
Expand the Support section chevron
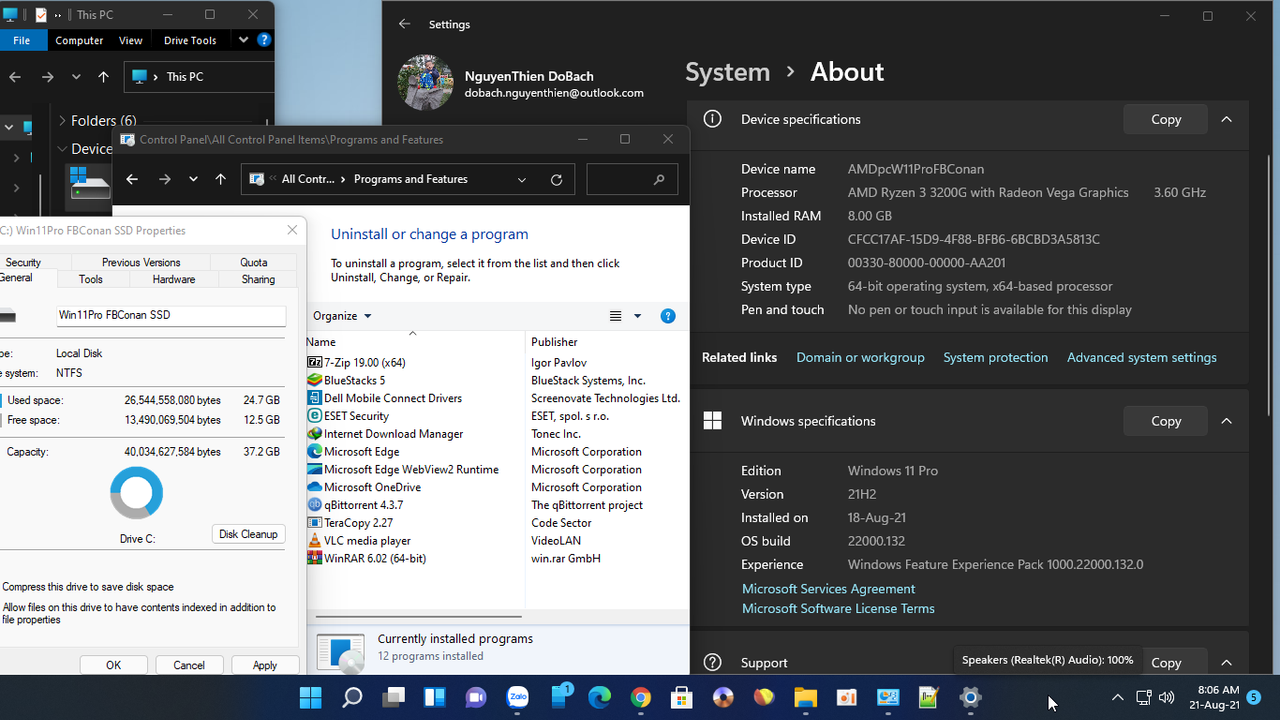(1226, 662)
